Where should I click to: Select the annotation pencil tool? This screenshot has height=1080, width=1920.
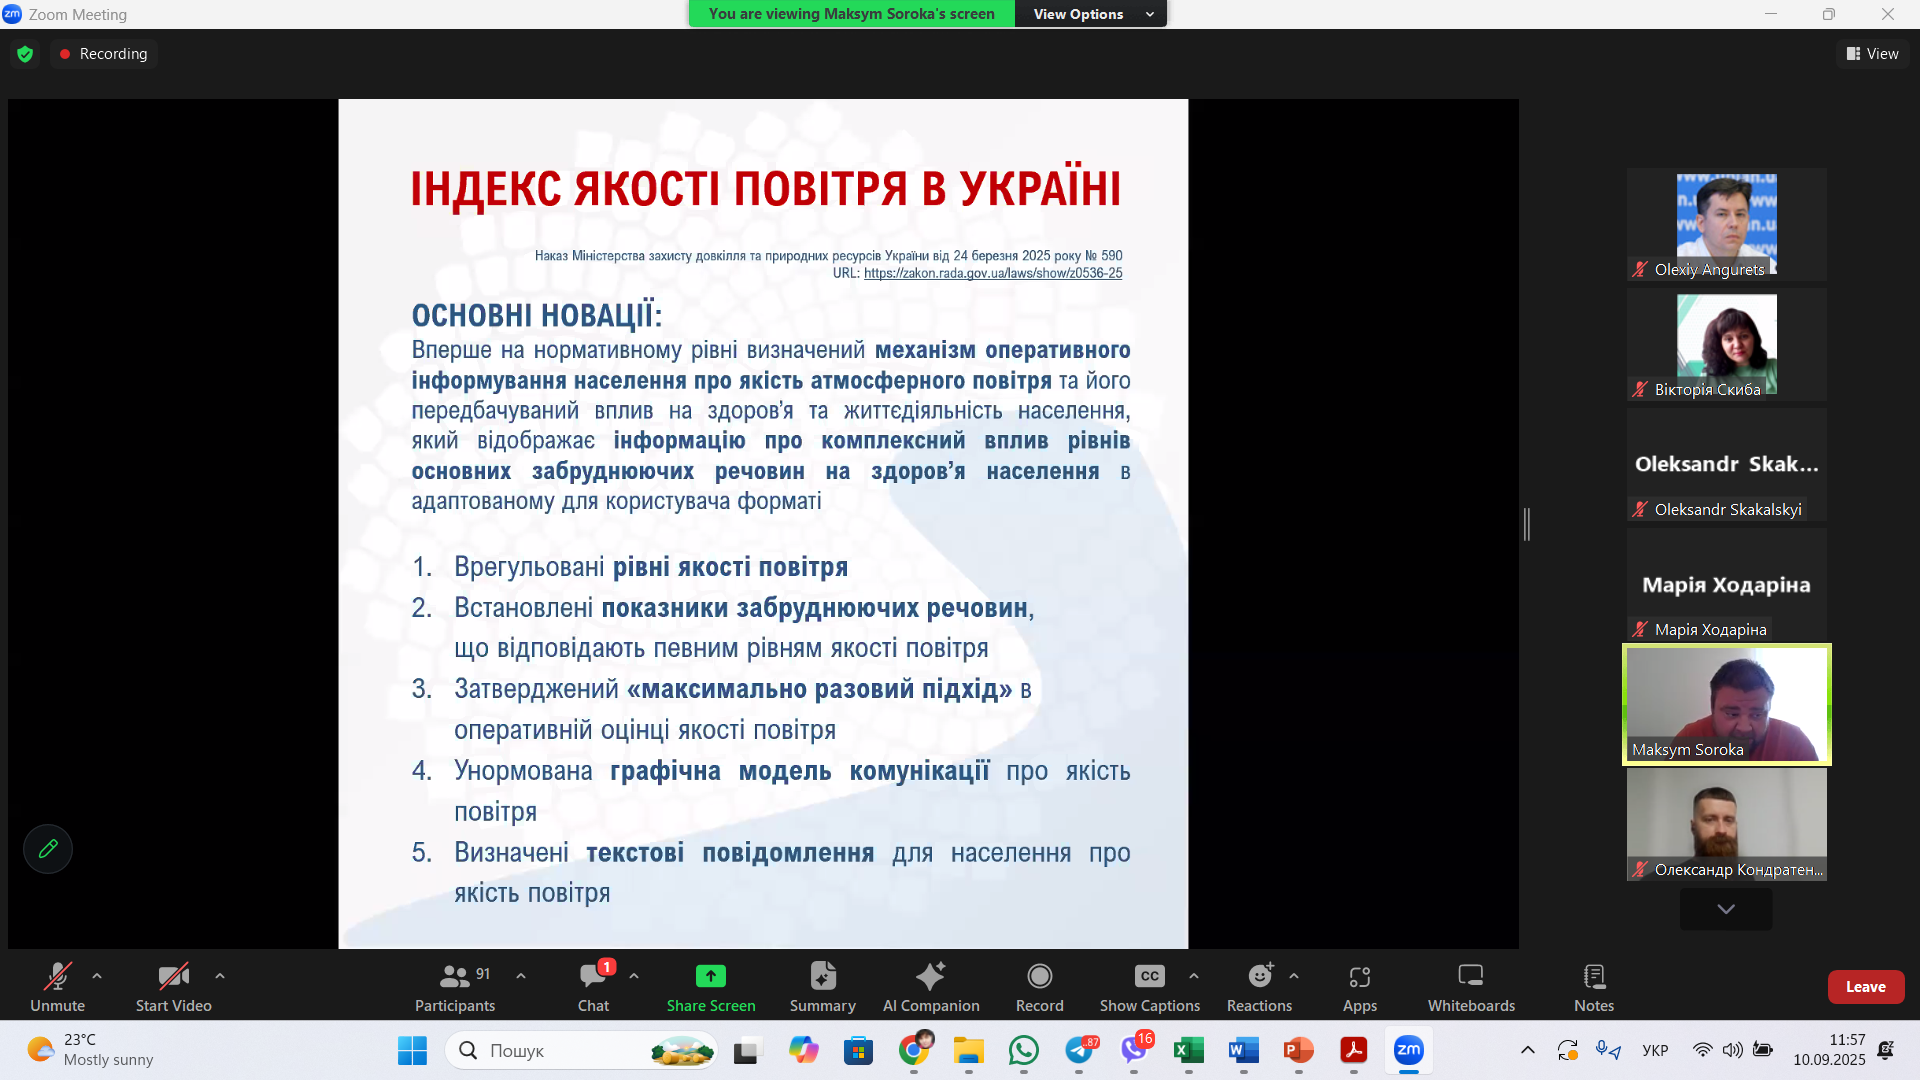47,848
